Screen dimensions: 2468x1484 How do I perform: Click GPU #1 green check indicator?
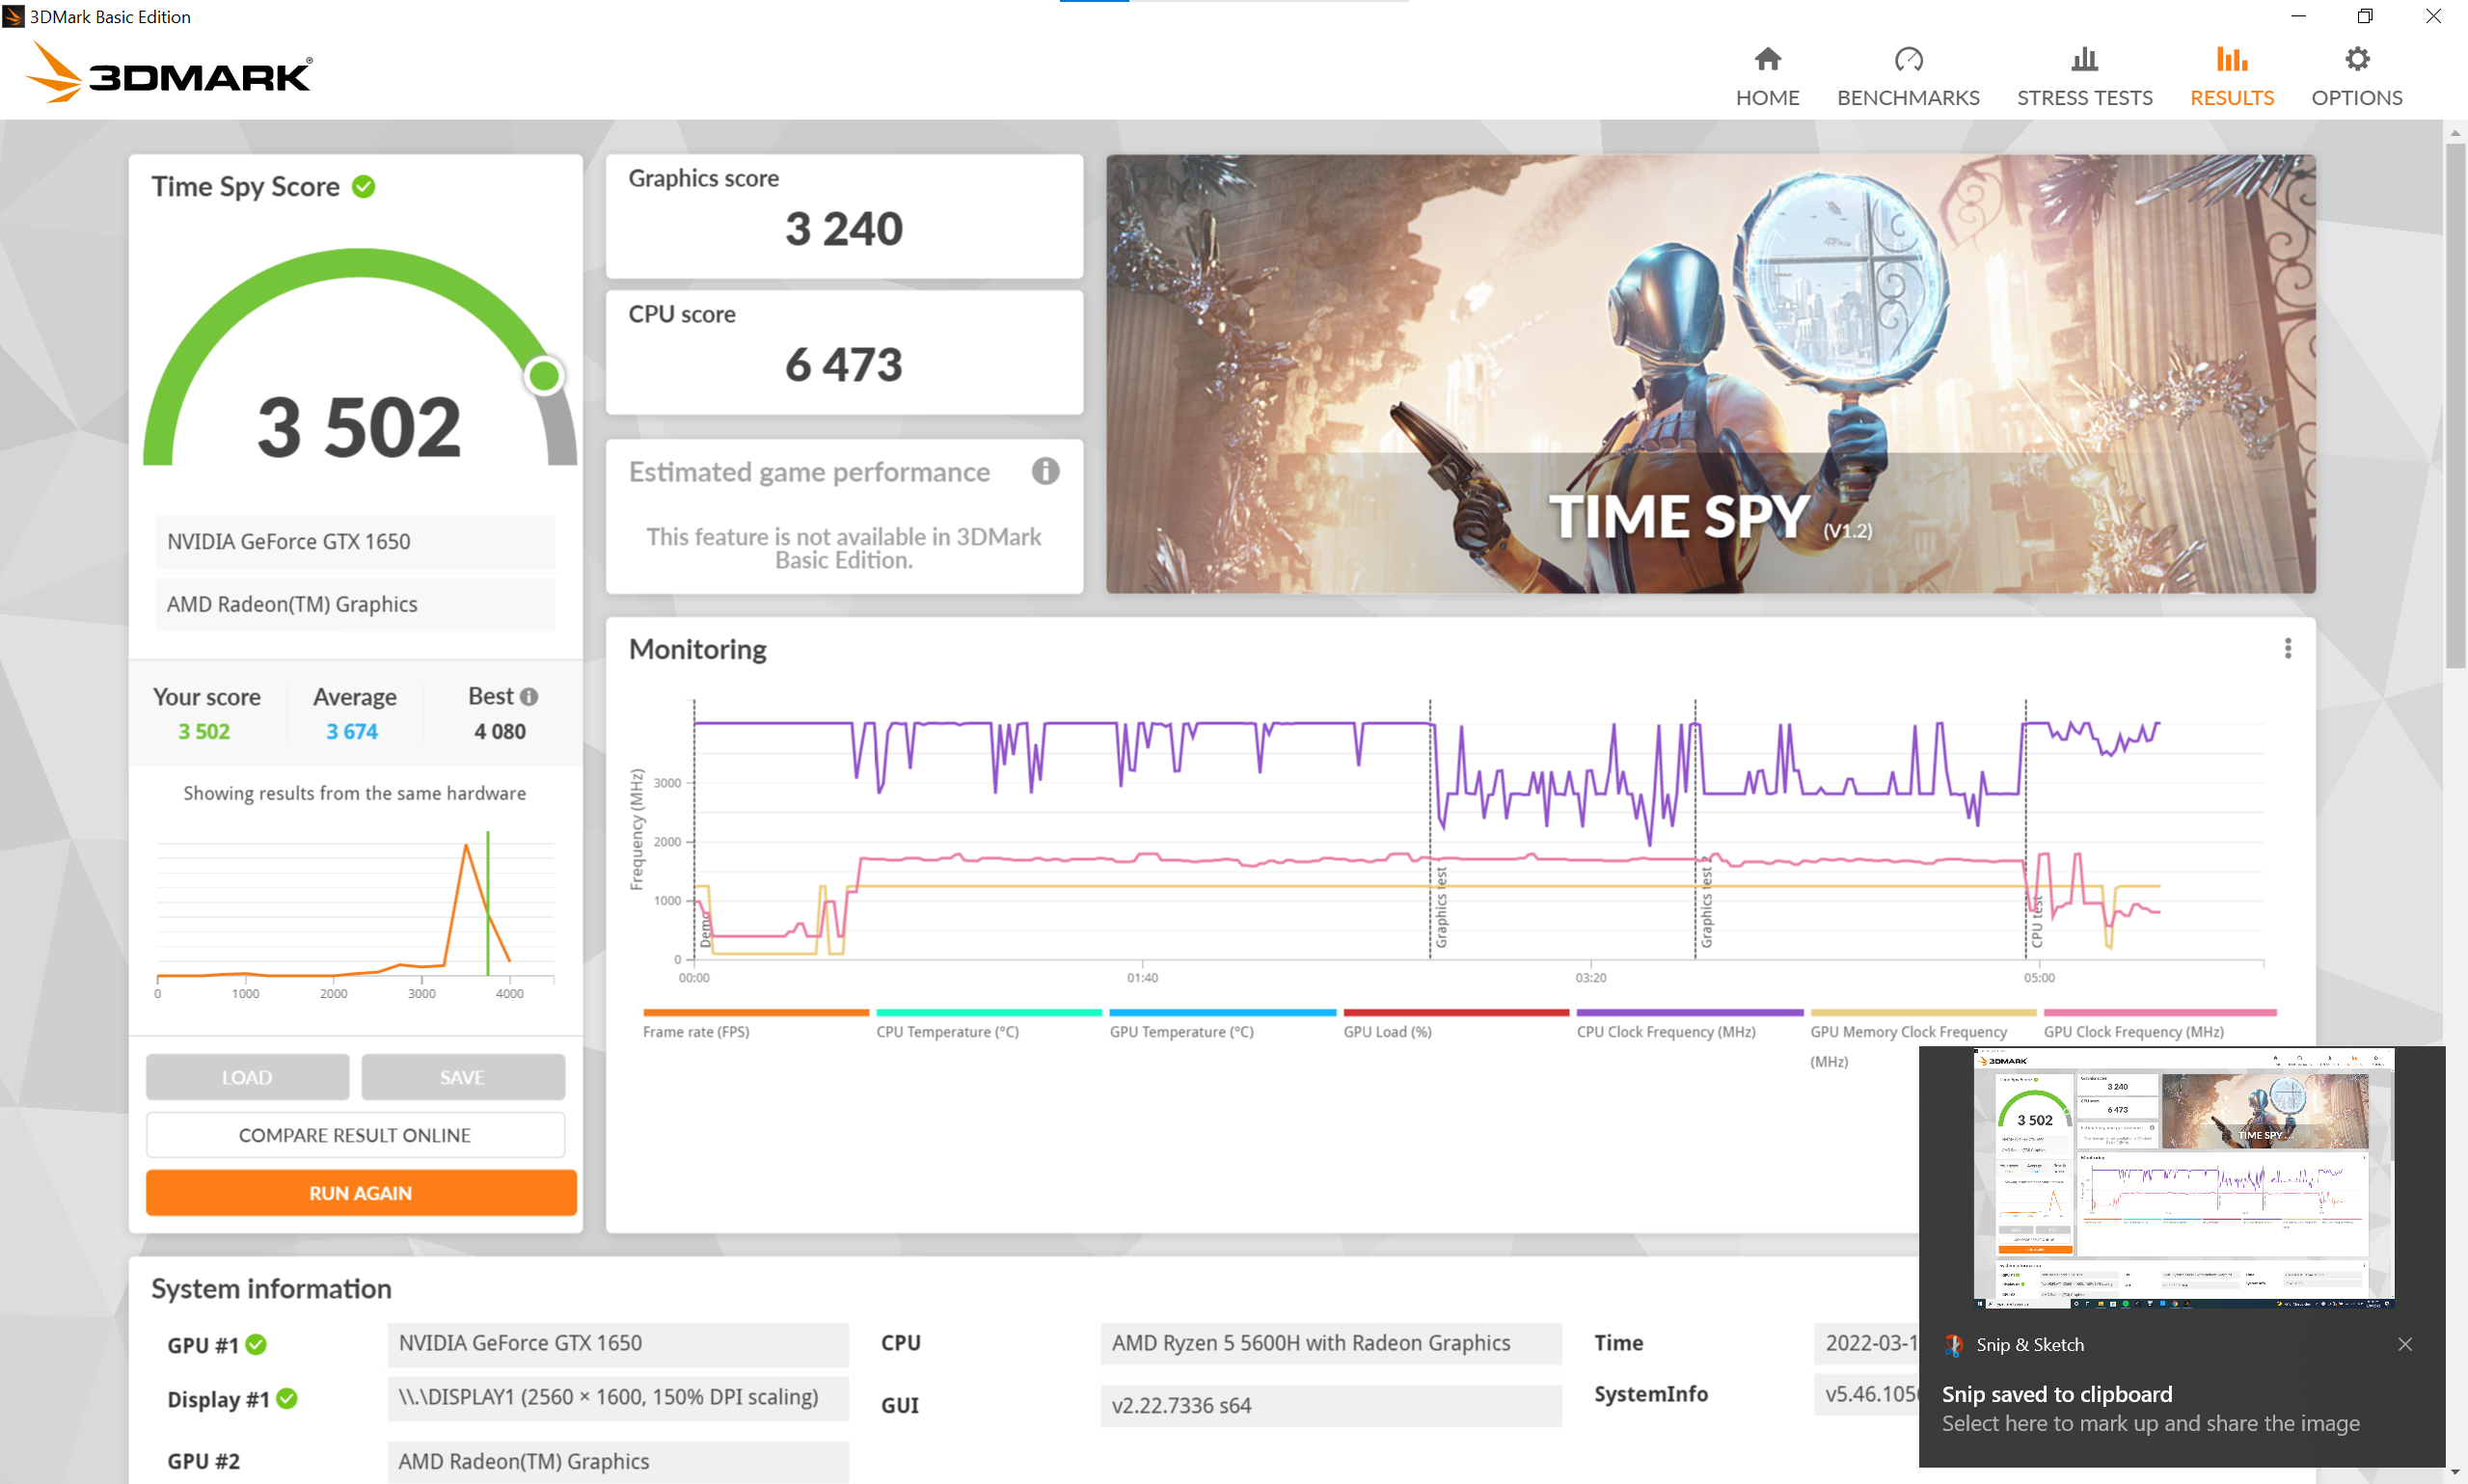click(x=256, y=1345)
